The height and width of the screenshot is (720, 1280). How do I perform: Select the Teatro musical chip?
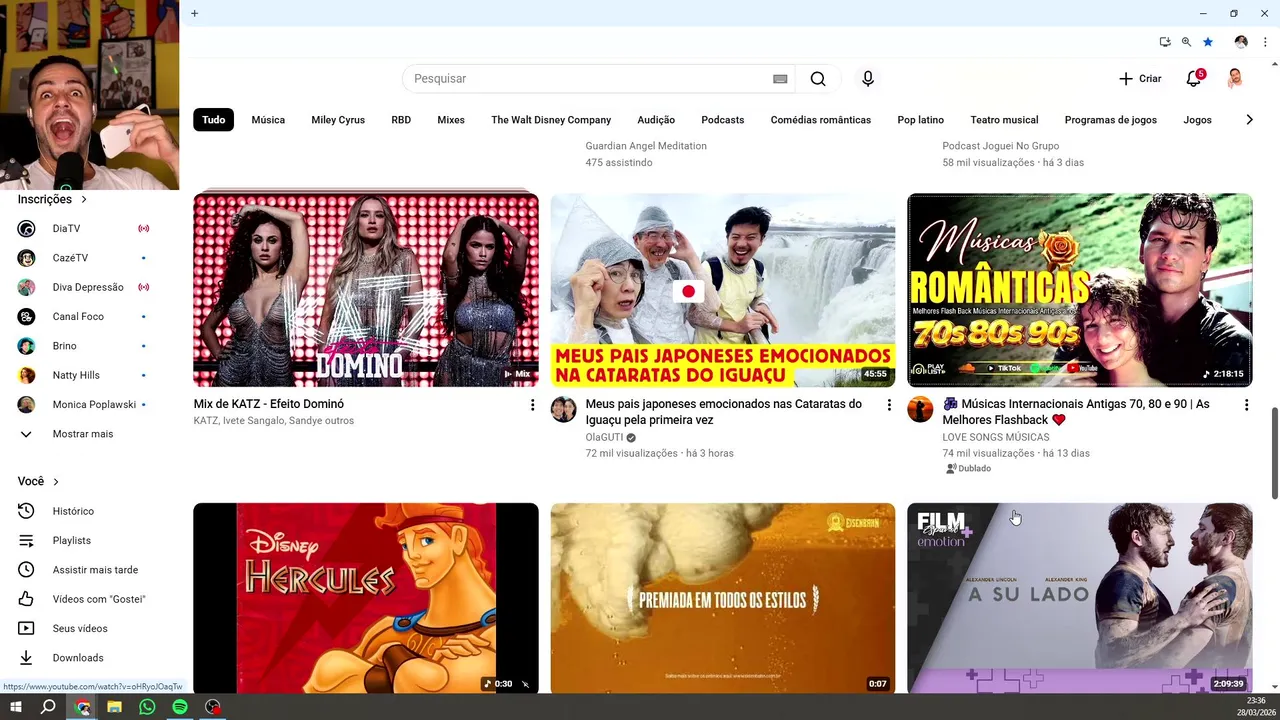(x=1004, y=120)
